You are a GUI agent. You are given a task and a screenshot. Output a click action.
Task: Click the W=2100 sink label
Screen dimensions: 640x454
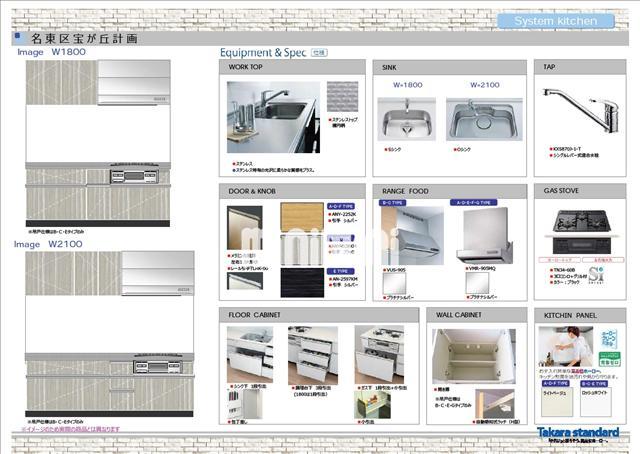484,85
